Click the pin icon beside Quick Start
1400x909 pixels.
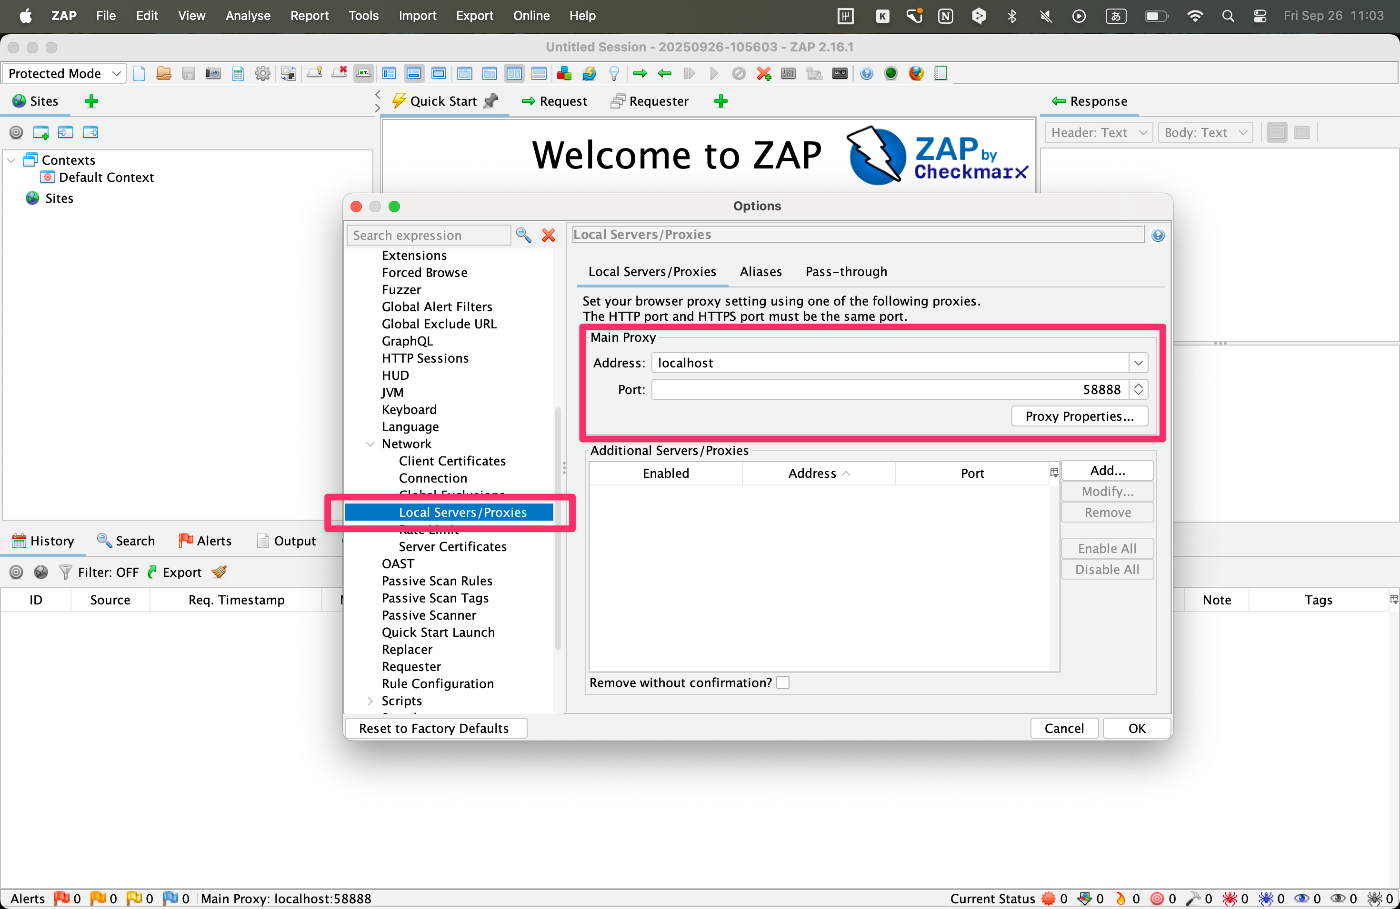click(490, 101)
